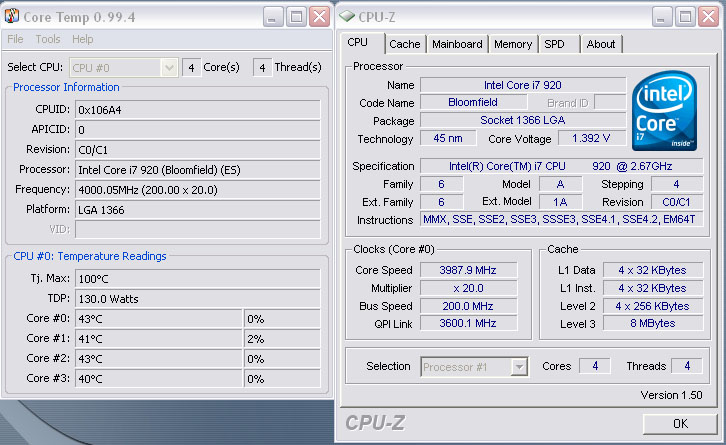Click the Intel Core i7 inside logo
The image size is (726, 445).
coord(664,111)
